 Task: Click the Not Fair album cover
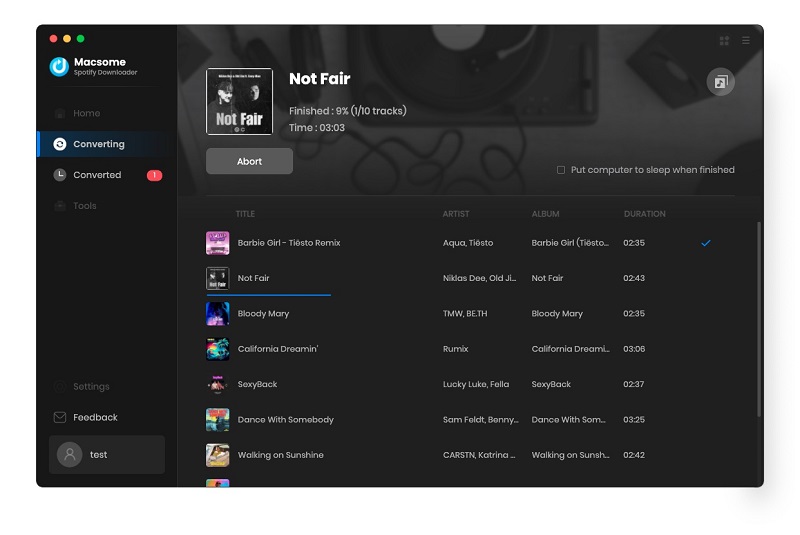pos(239,101)
